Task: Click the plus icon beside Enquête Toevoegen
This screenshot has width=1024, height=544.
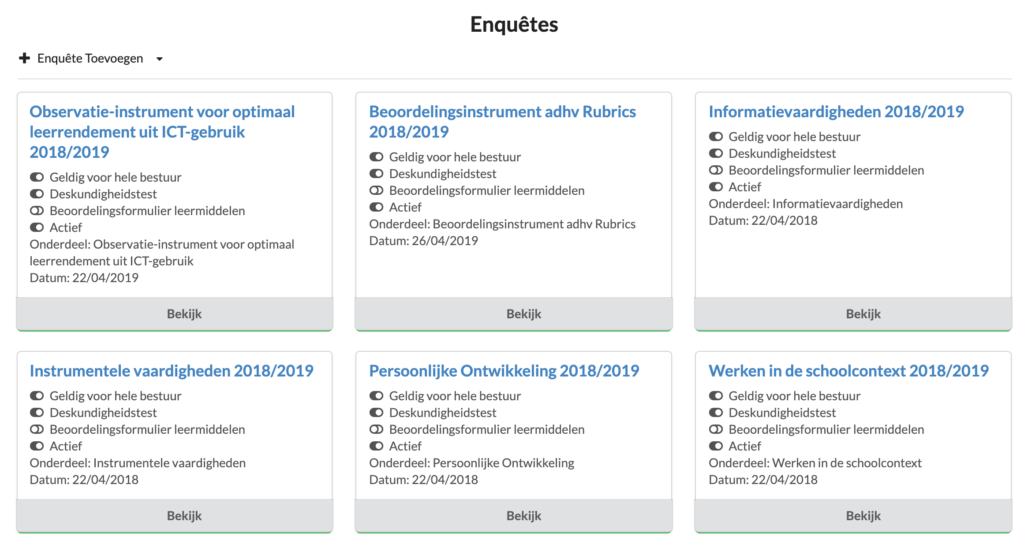Action: (x=24, y=58)
